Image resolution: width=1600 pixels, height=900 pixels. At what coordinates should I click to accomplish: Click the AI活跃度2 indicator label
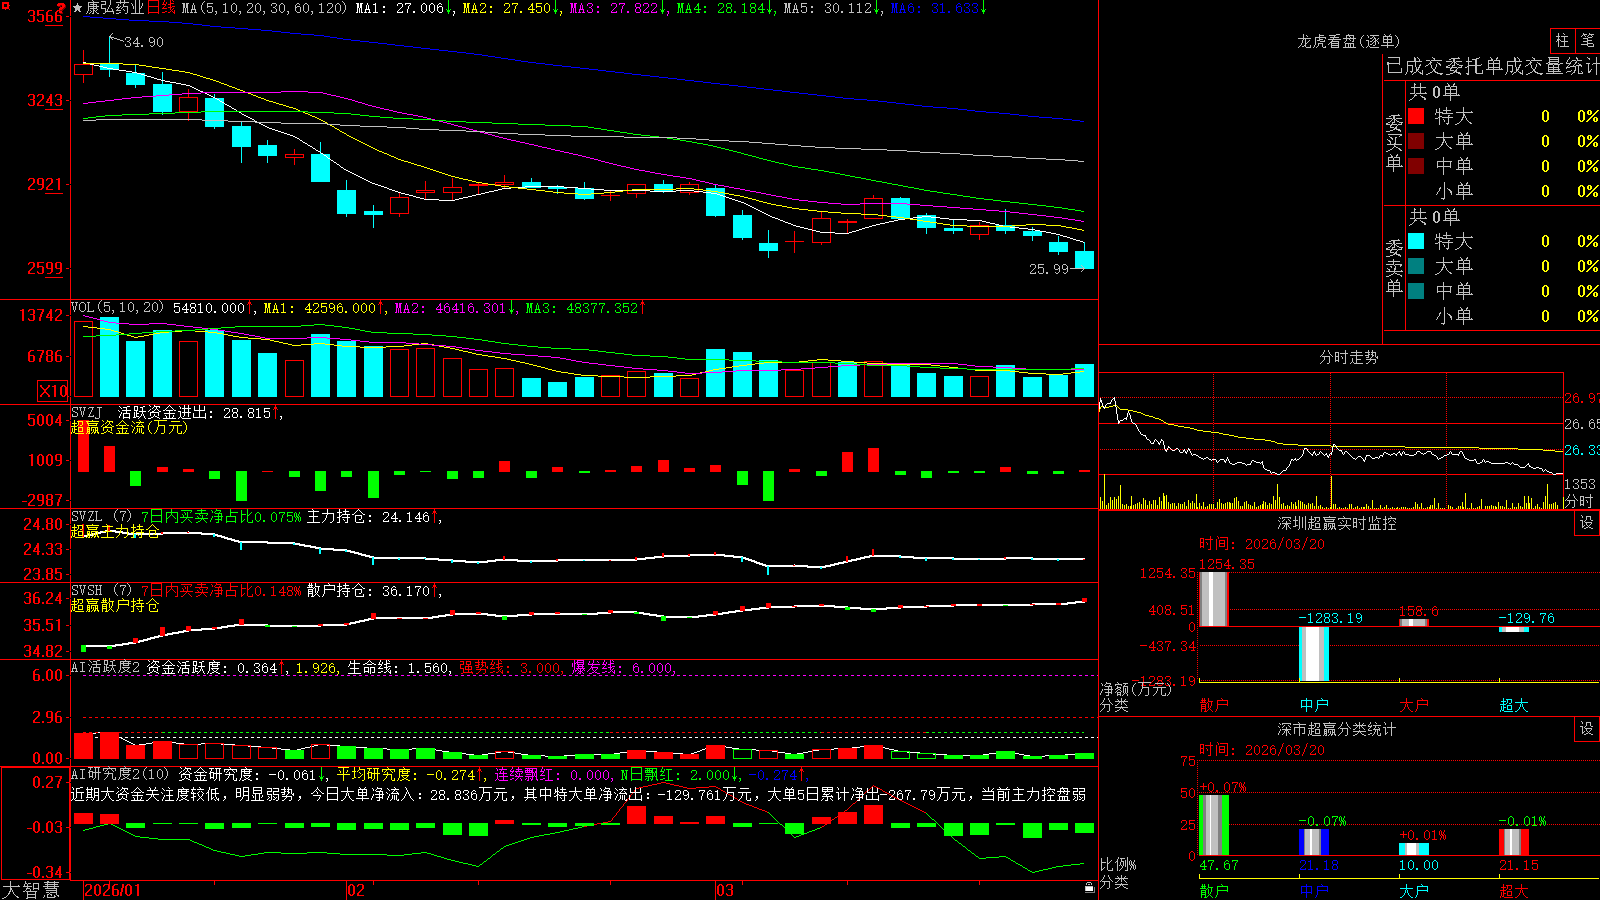[106, 668]
